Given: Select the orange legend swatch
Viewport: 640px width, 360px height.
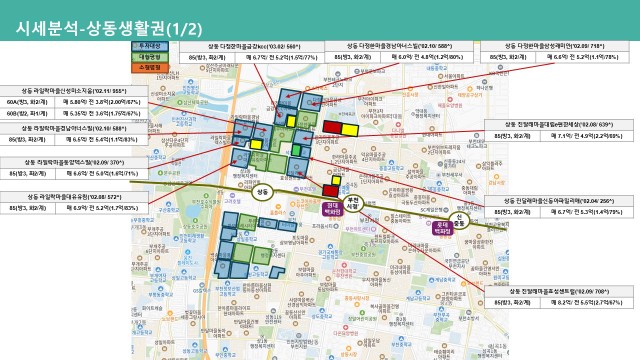Looking at the screenshot, I should [149, 68].
